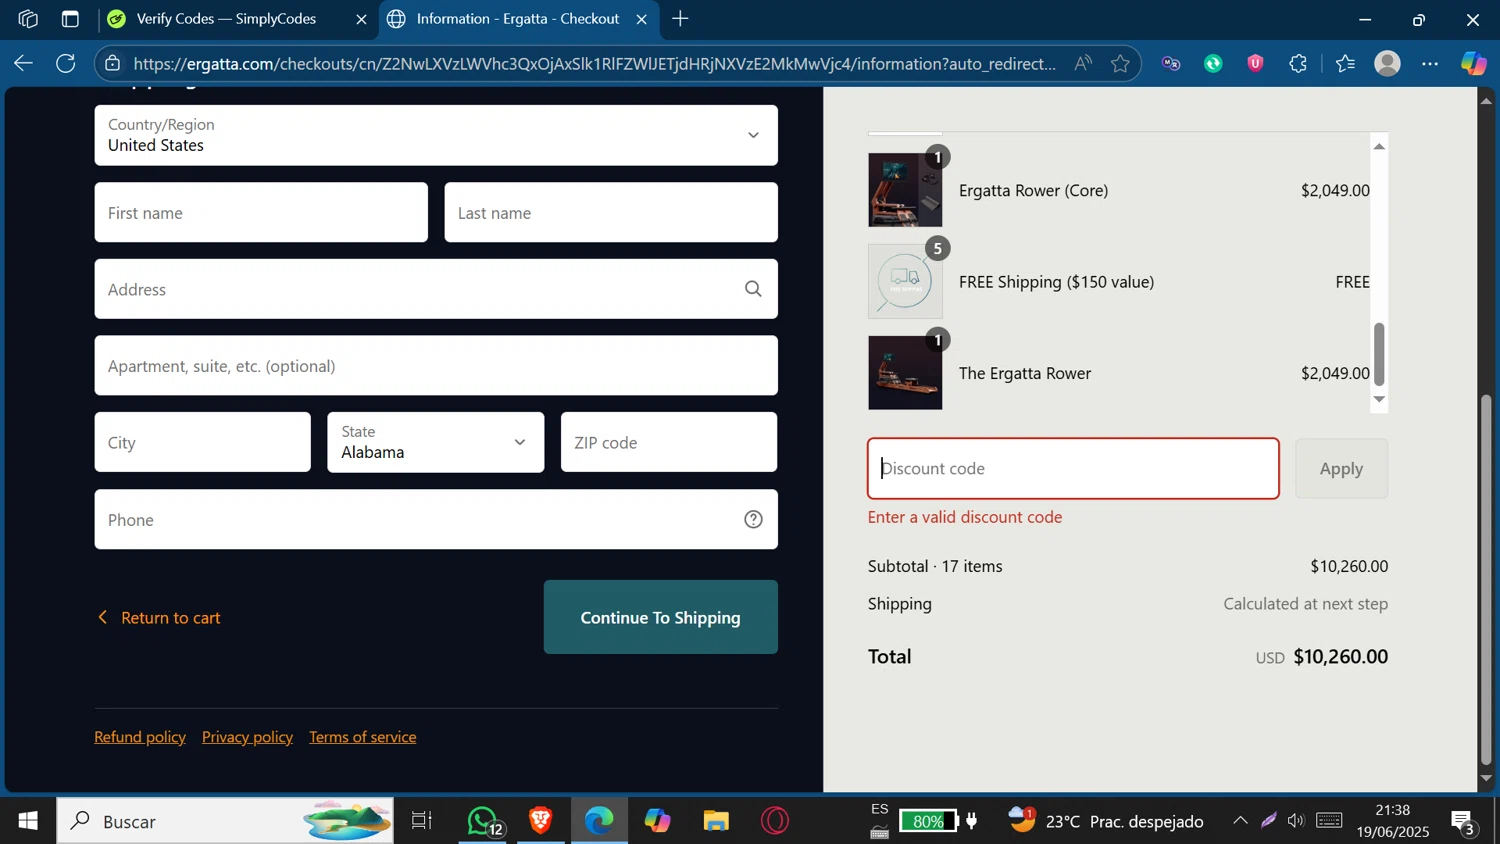Click The Ergatta Rower thumbnail

coord(905,373)
